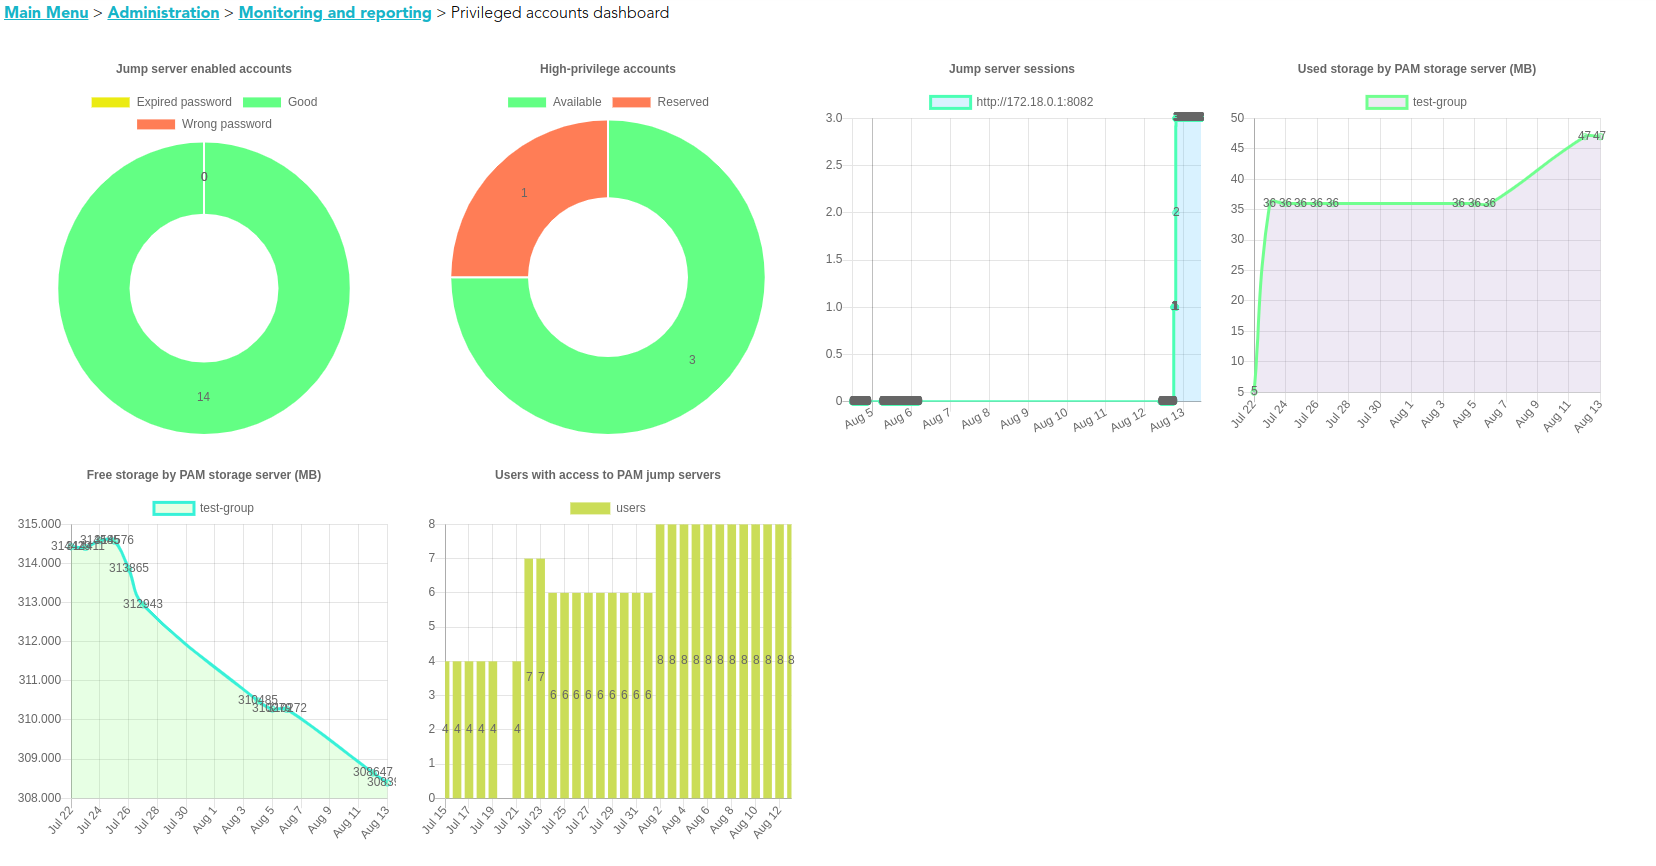
Task: Click the Privileged accounts dashboard breadcrumb text
Action: click(x=560, y=13)
